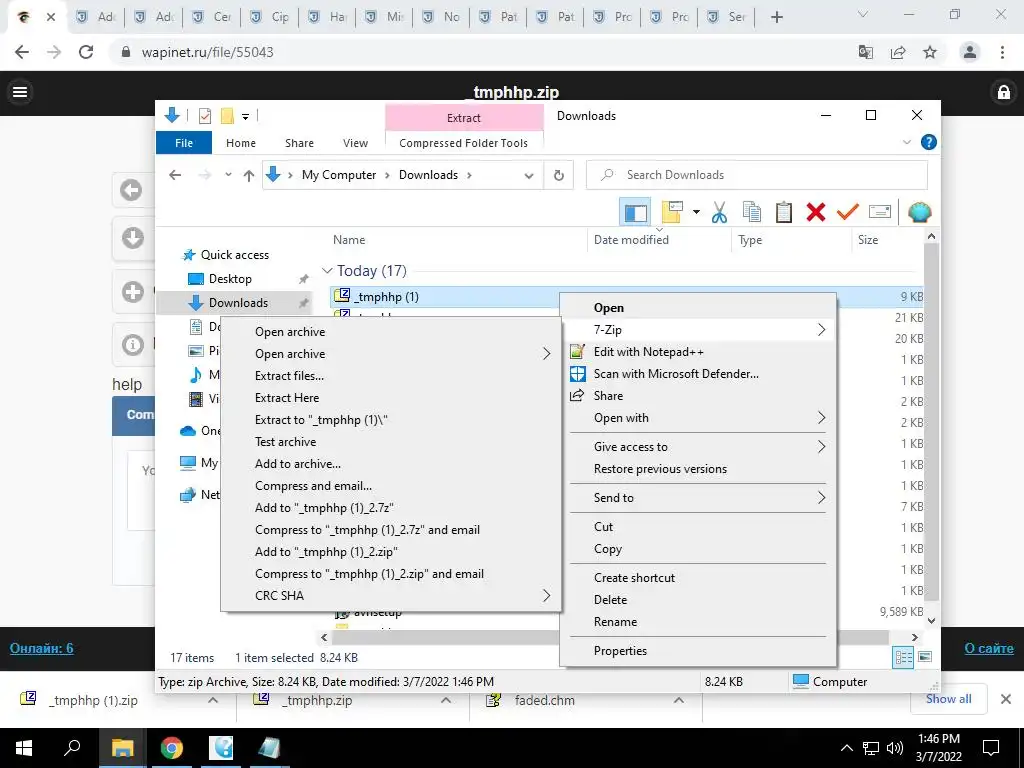Screen dimensions: 1024x768
Task: Choose Create shortcut in the context menu
Action: tap(698, 577)
